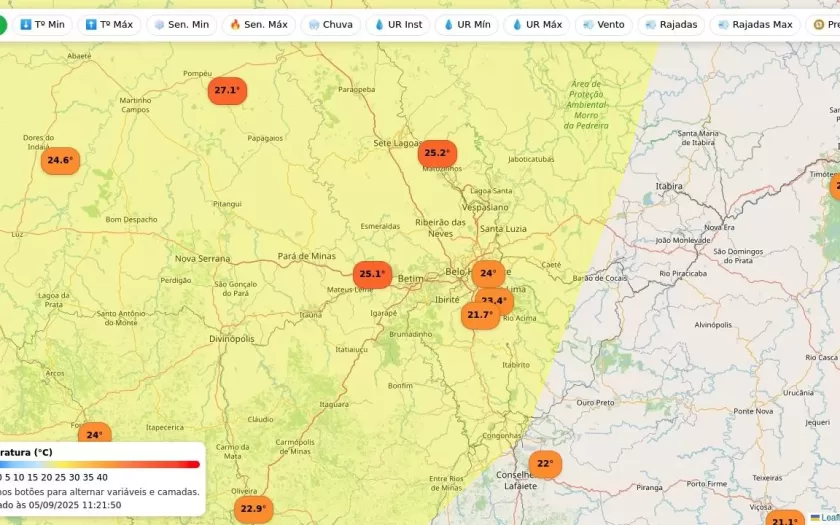Click the 25.1° marker near Betim
This screenshot has height=525, width=840.
click(x=372, y=274)
